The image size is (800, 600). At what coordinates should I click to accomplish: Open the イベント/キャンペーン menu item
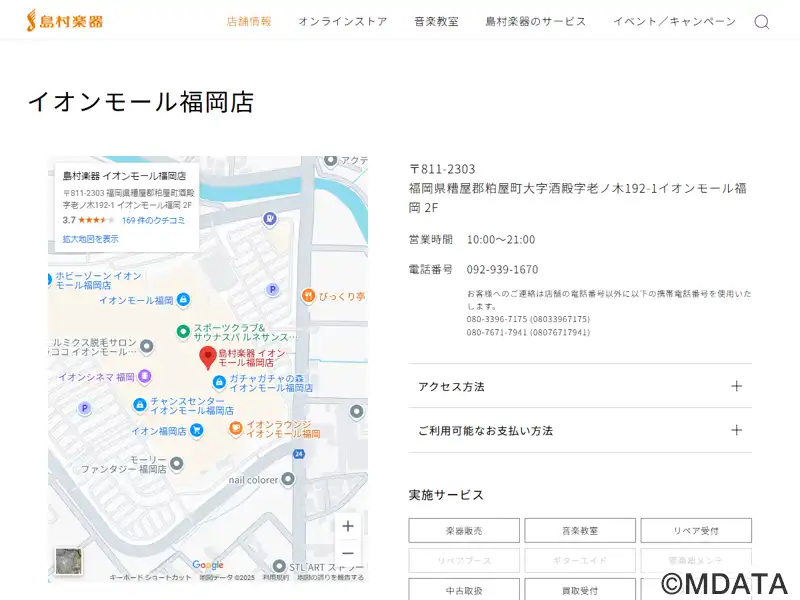(x=674, y=21)
